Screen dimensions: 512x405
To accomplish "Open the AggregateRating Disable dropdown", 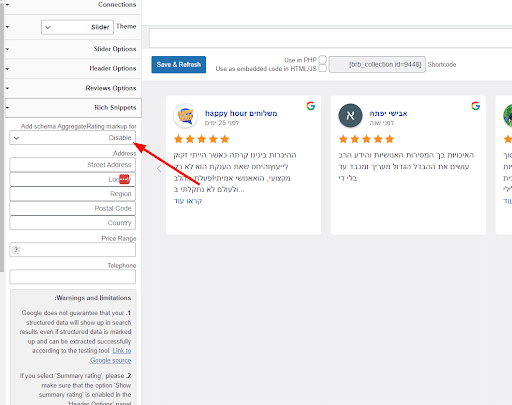I will point(73,138).
